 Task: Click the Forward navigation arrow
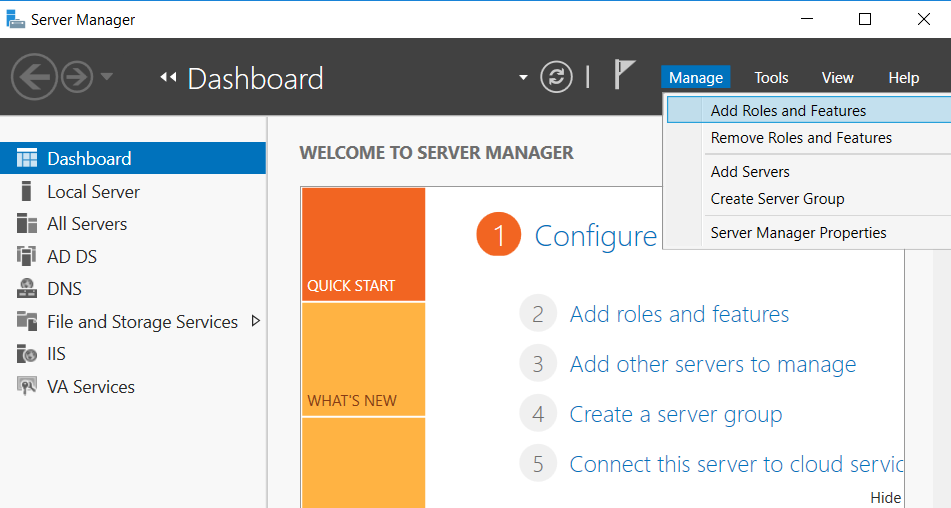tap(77, 77)
